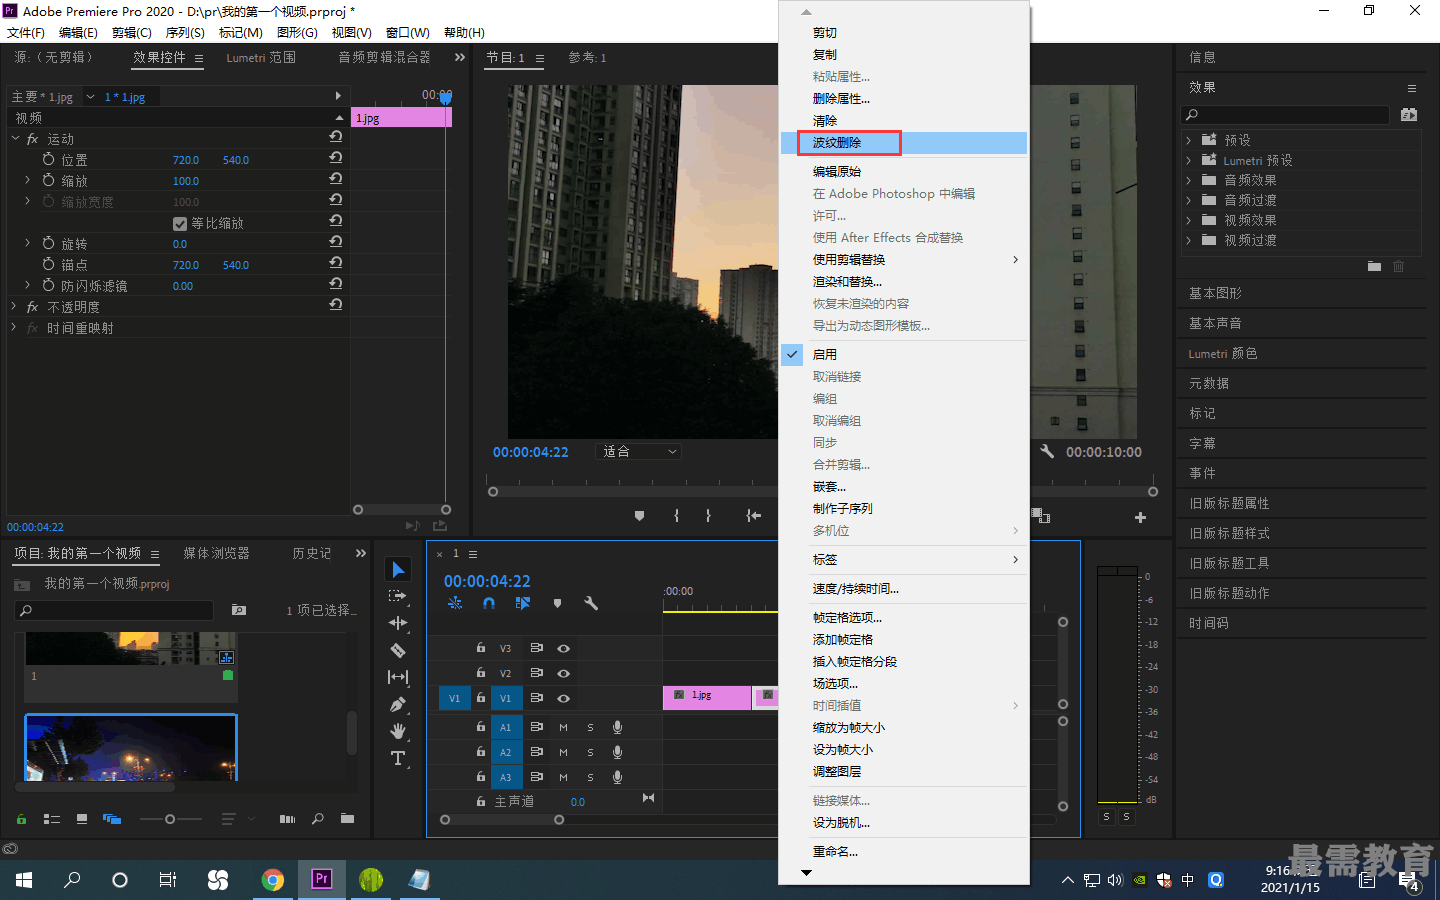The width and height of the screenshot is (1440, 900).
Task: Toggle Linked Selection in timeline
Action: click(x=523, y=603)
